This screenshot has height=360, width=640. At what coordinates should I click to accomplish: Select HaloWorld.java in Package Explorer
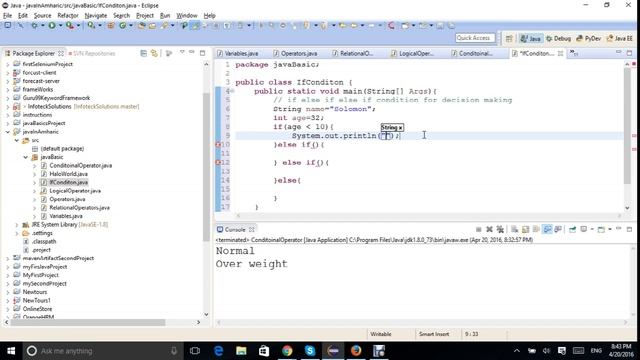pos(68,174)
